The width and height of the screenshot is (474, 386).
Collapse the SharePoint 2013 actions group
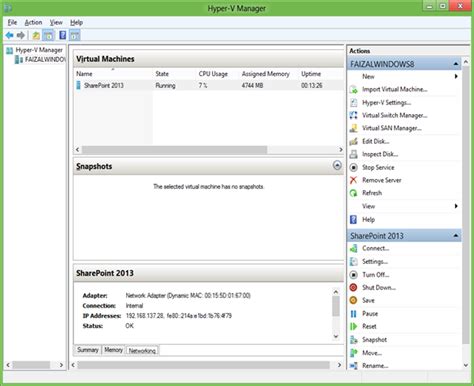click(456, 236)
